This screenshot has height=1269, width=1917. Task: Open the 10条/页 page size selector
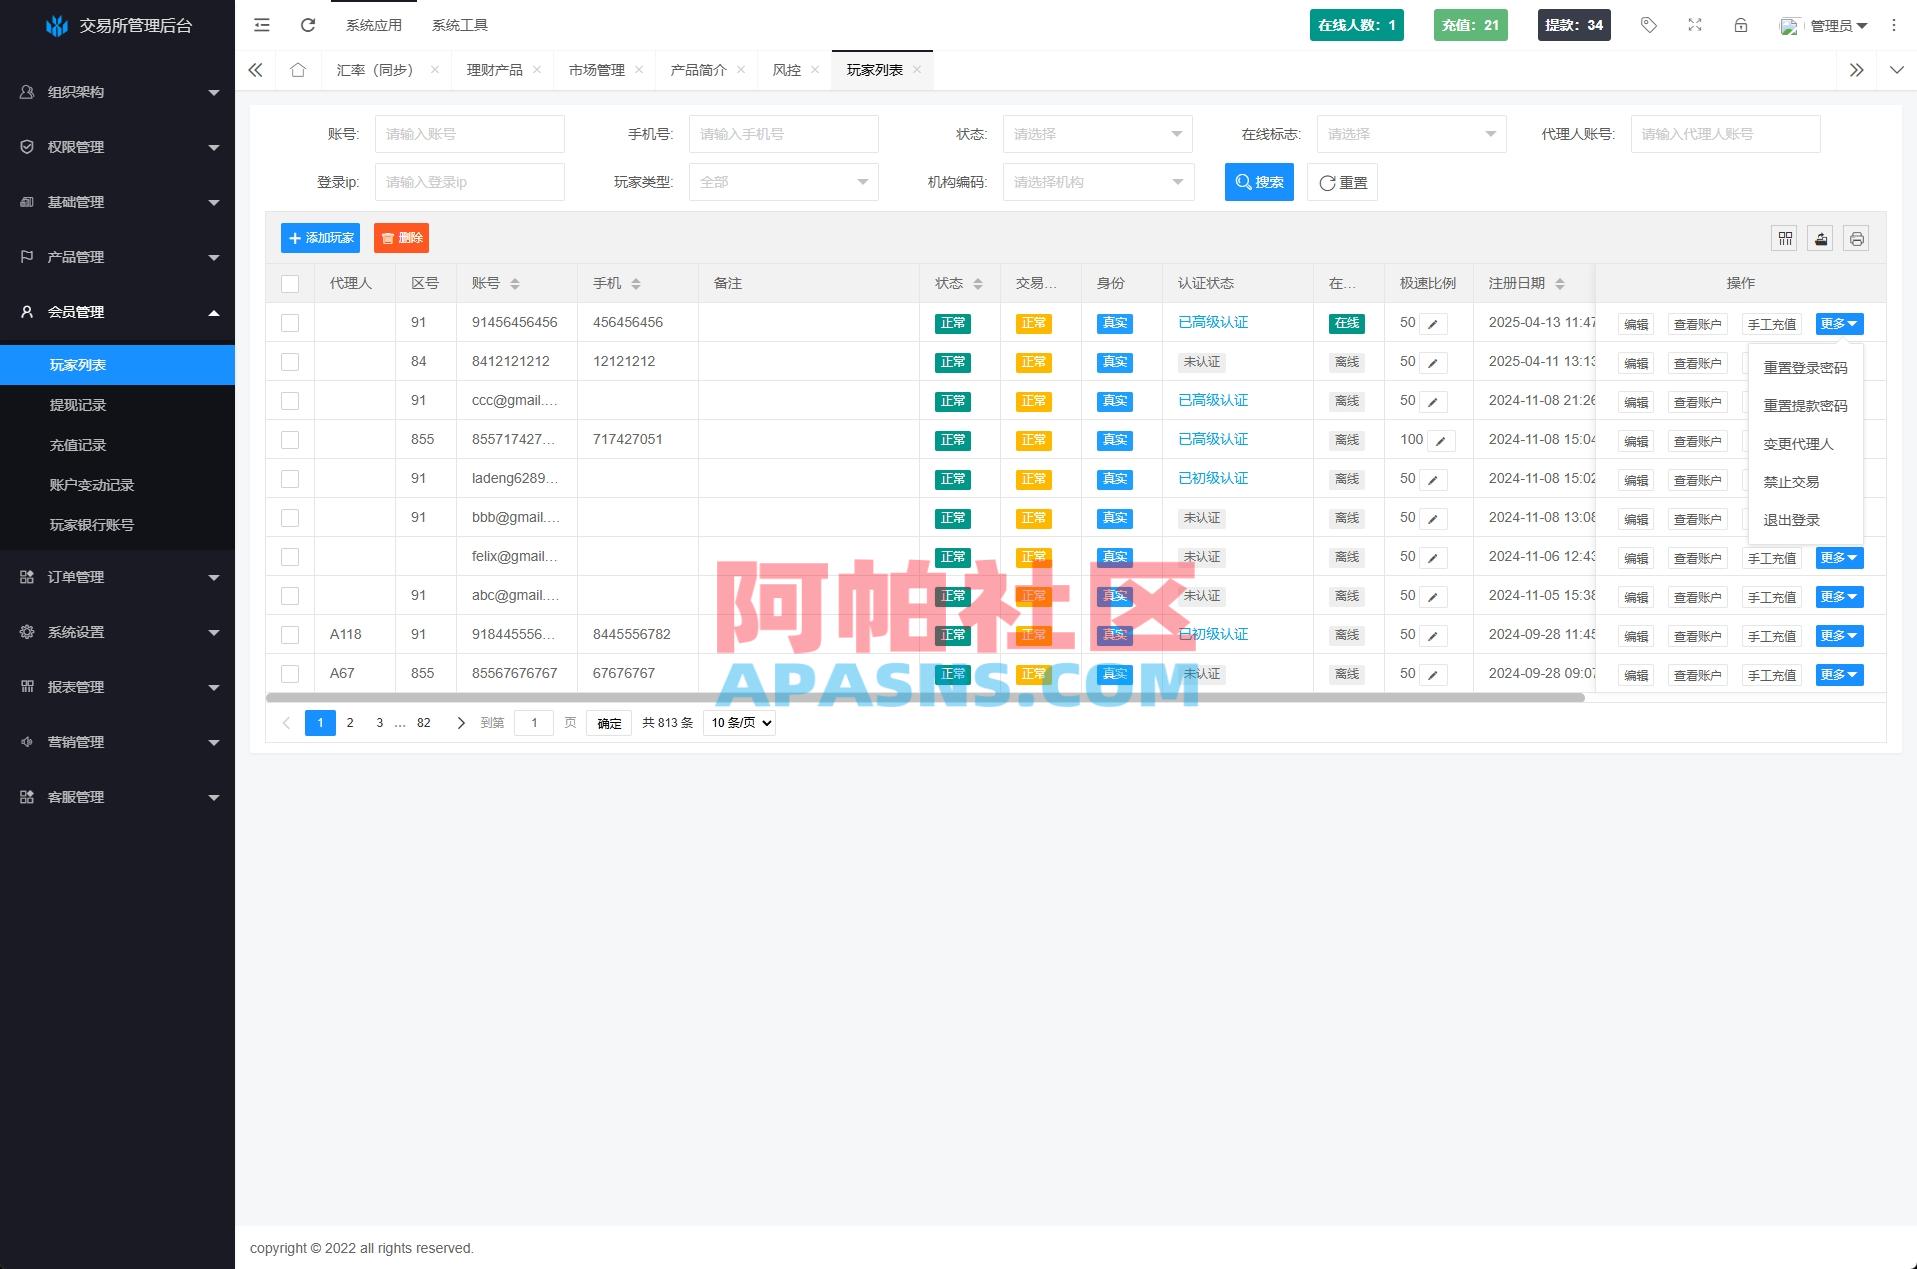click(x=739, y=722)
